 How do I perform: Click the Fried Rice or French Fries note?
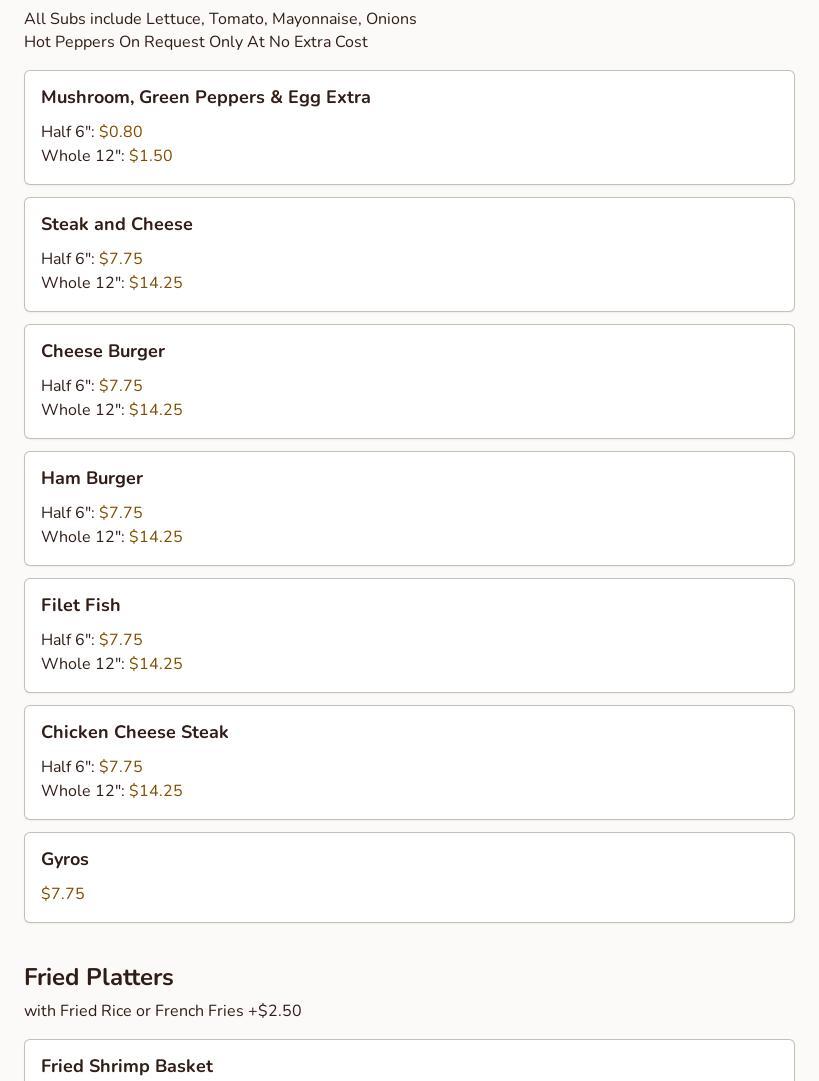163,1011
